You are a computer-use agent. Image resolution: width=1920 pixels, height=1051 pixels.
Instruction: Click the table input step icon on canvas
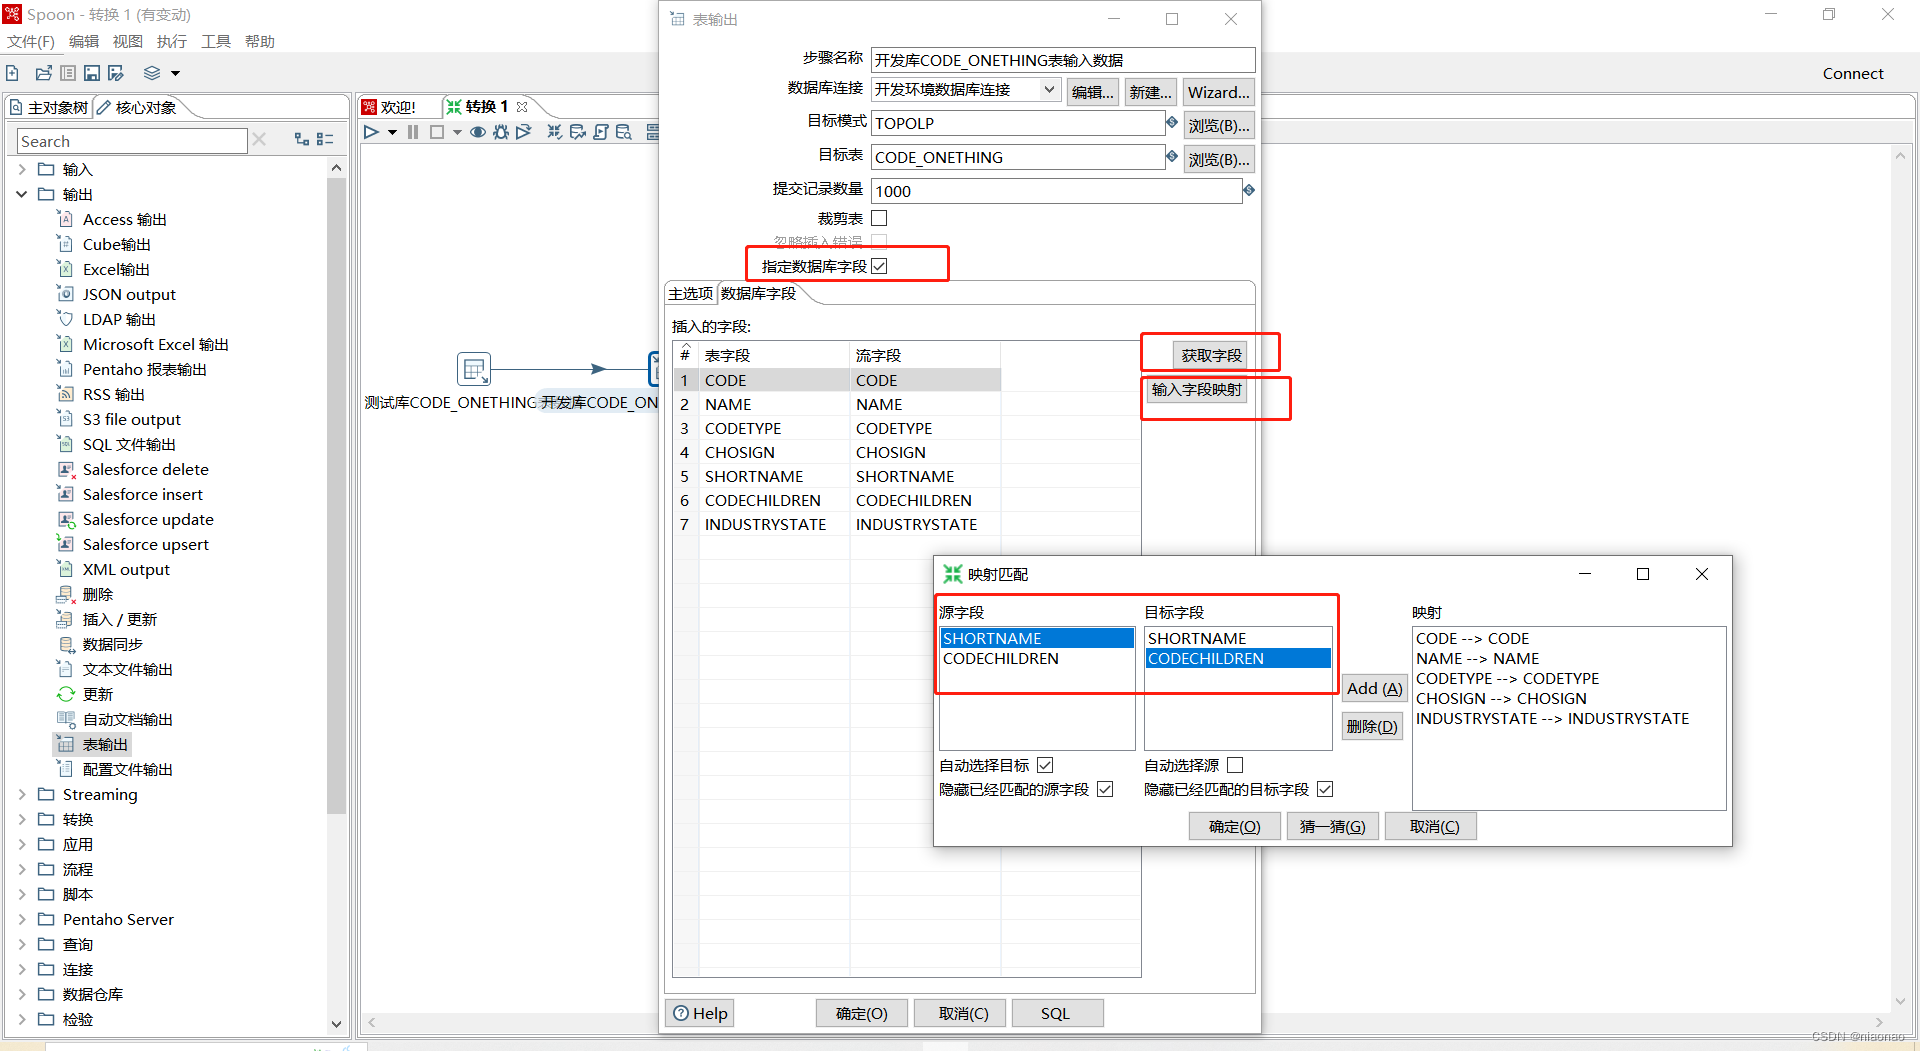point(474,369)
